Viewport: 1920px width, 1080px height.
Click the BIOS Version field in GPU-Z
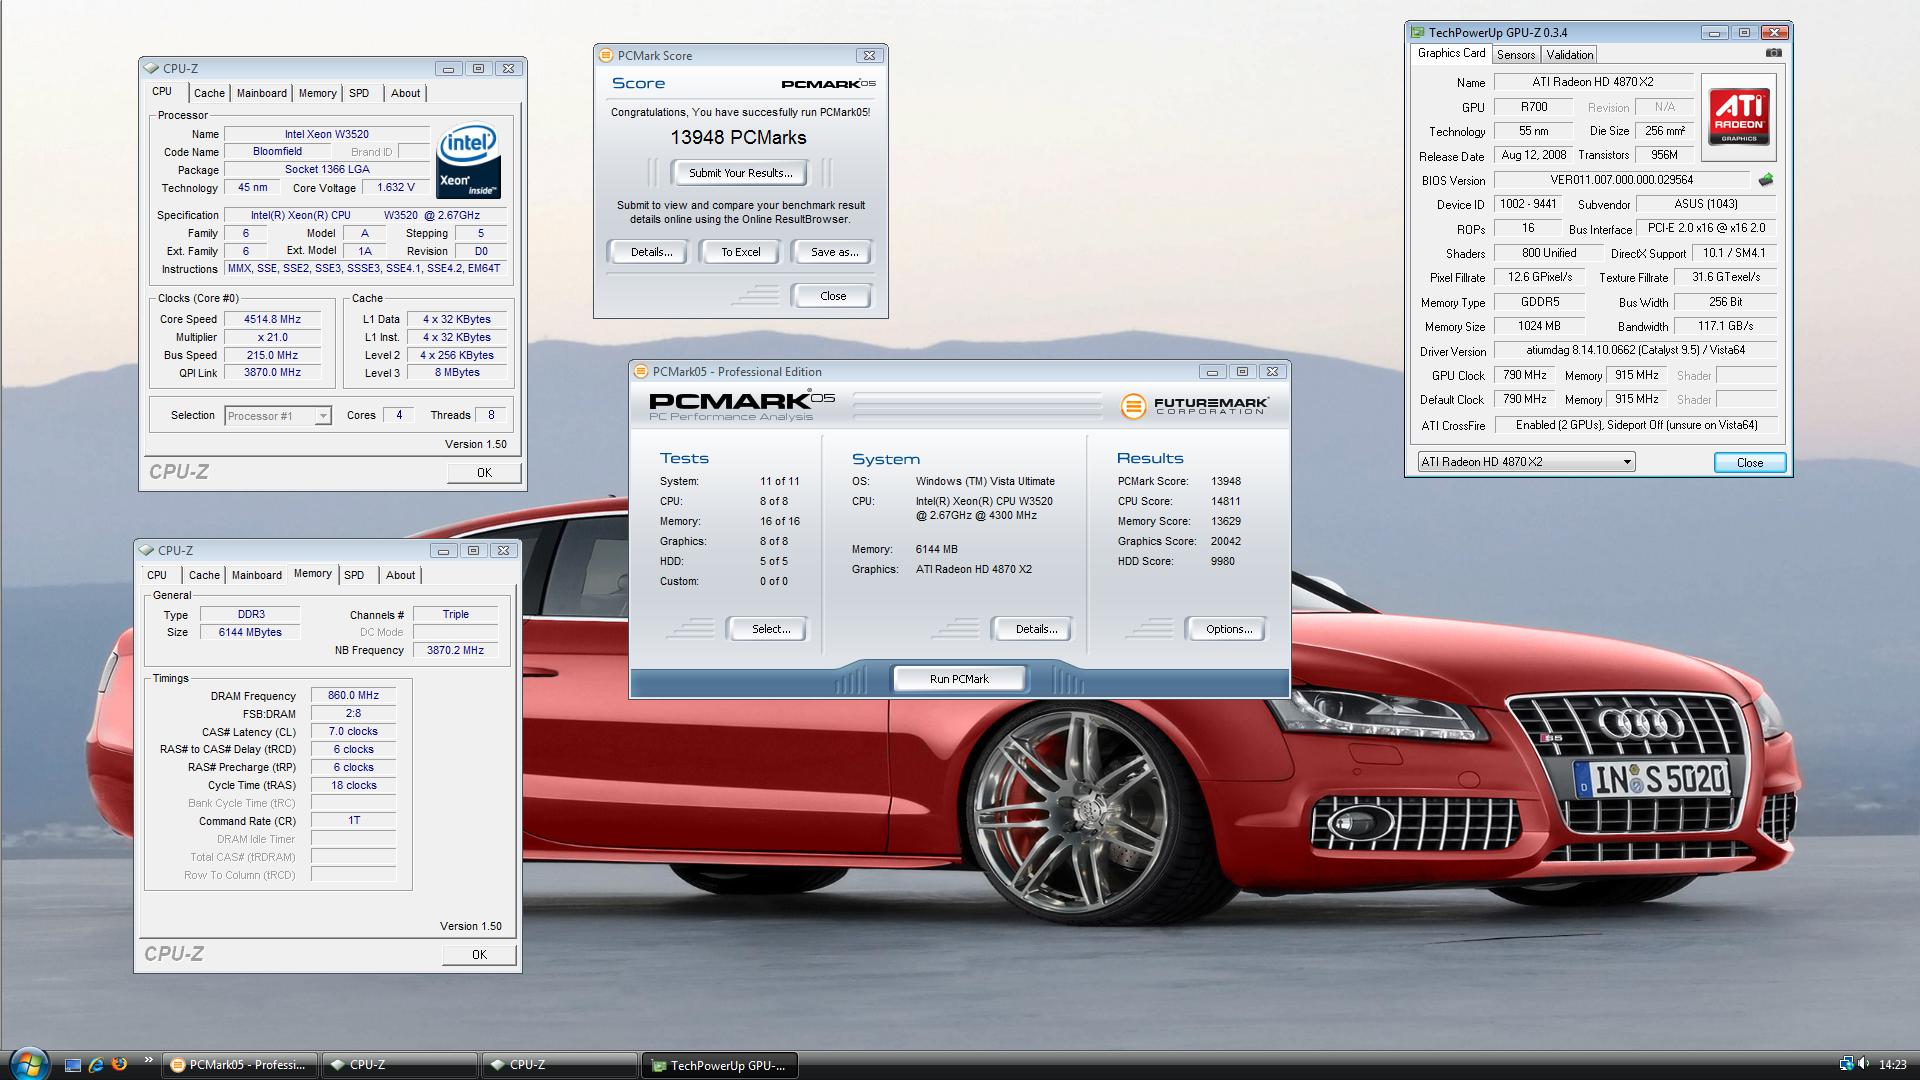(x=1622, y=180)
